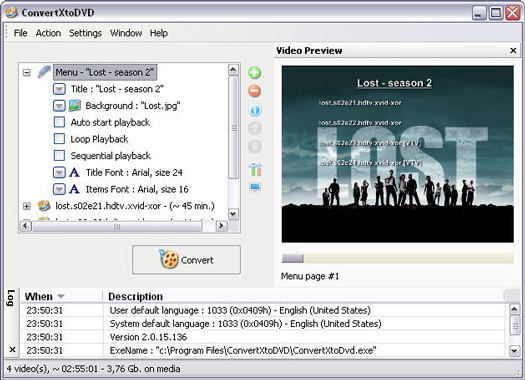
Task: Enable Sequential playback checkbox
Action: tap(59, 155)
